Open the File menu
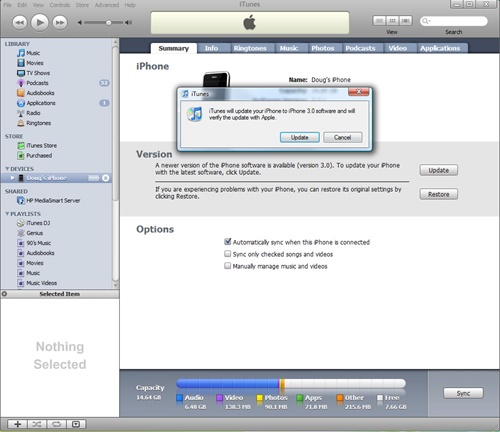This screenshot has height=432, width=500. coord(8,5)
